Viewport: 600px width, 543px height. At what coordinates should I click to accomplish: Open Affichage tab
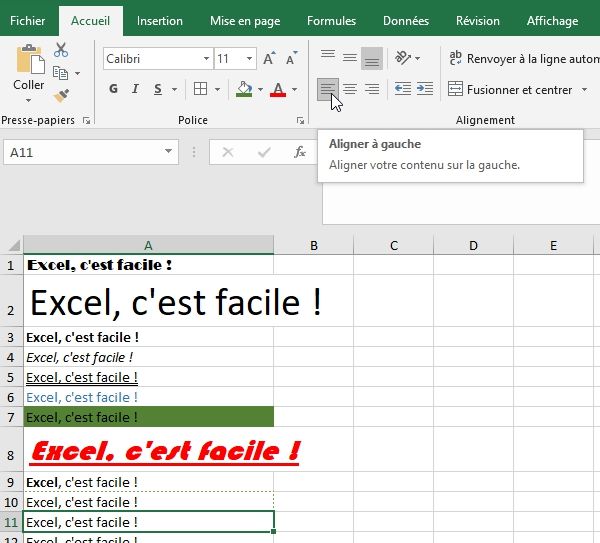553,21
